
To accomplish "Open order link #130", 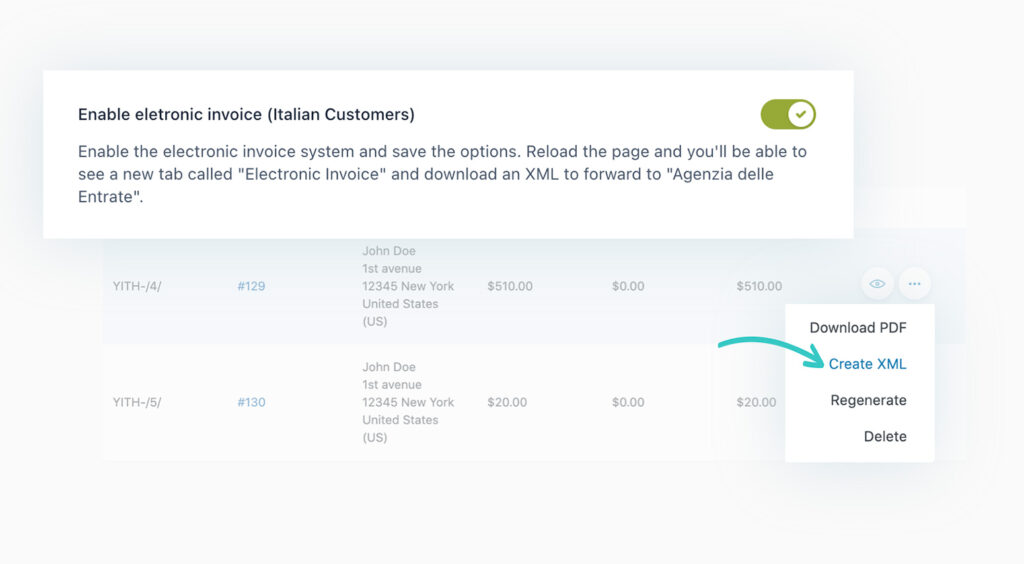I will (251, 402).
